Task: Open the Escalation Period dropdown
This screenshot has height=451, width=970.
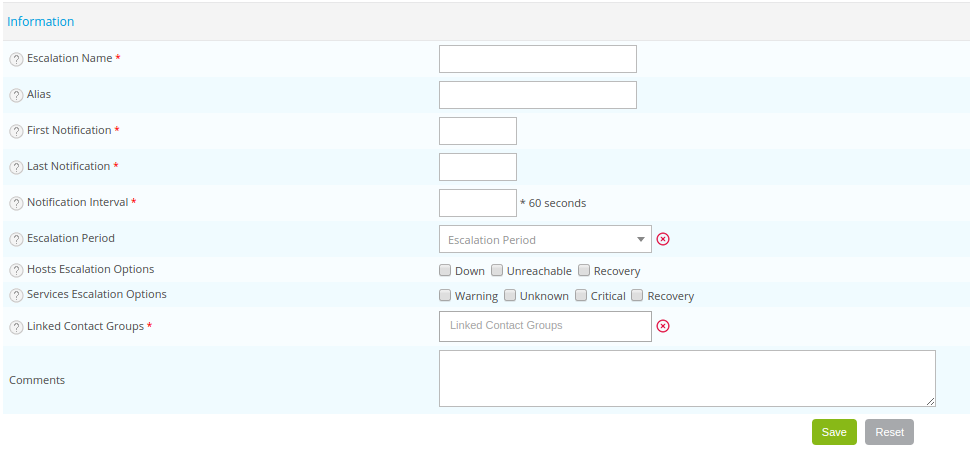Action: click(545, 239)
